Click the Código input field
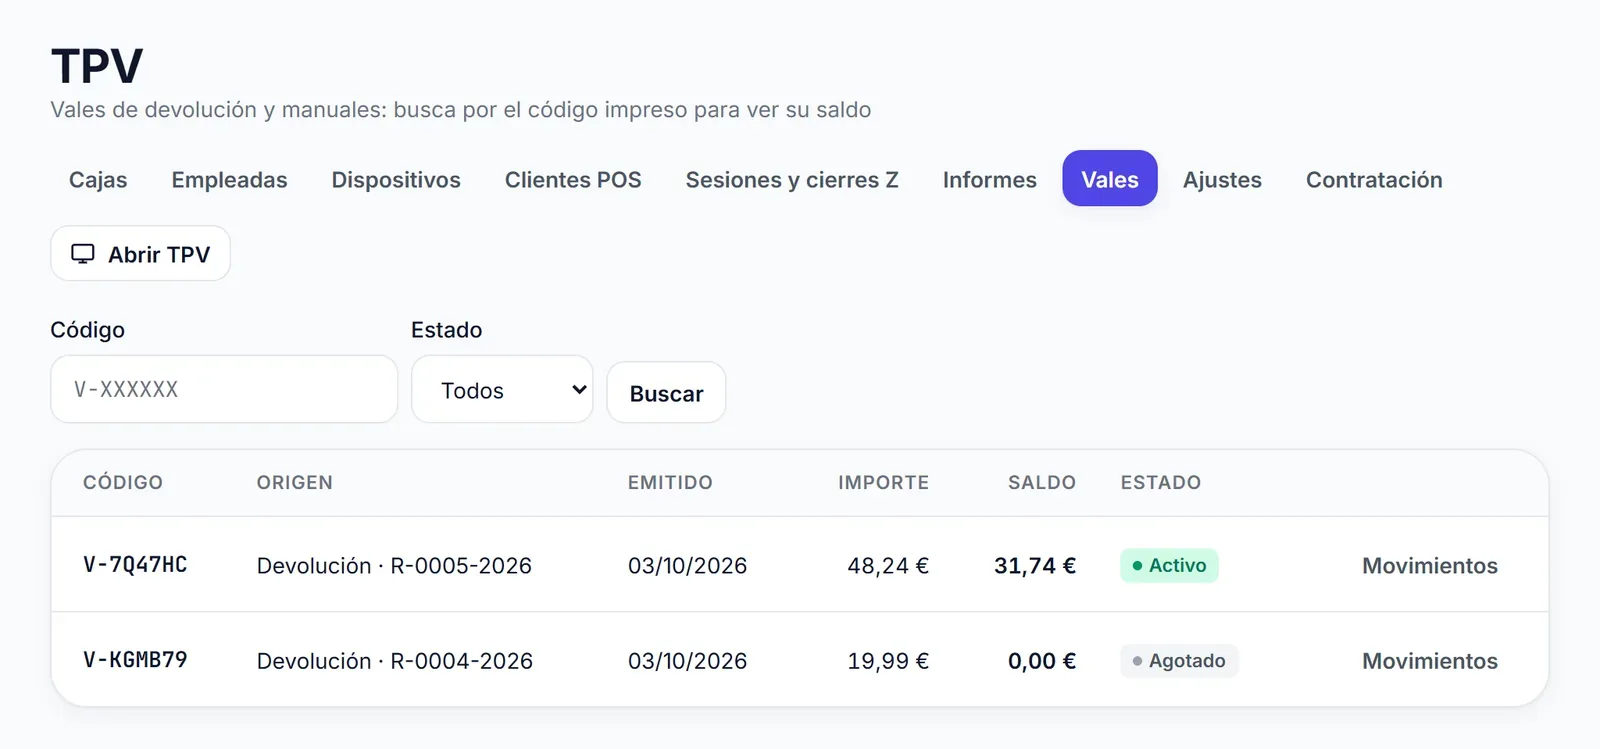This screenshot has width=1600, height=749. (224, 389)
